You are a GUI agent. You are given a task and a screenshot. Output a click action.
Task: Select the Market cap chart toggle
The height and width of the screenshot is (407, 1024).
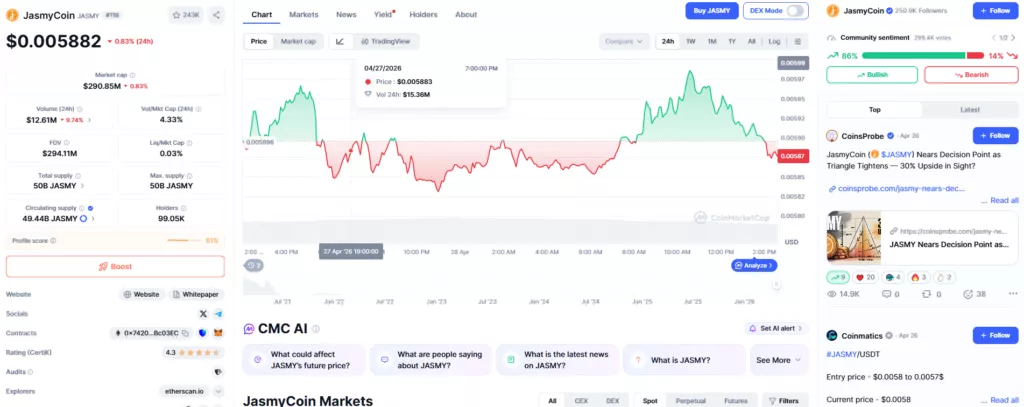[x=298, y=41]
